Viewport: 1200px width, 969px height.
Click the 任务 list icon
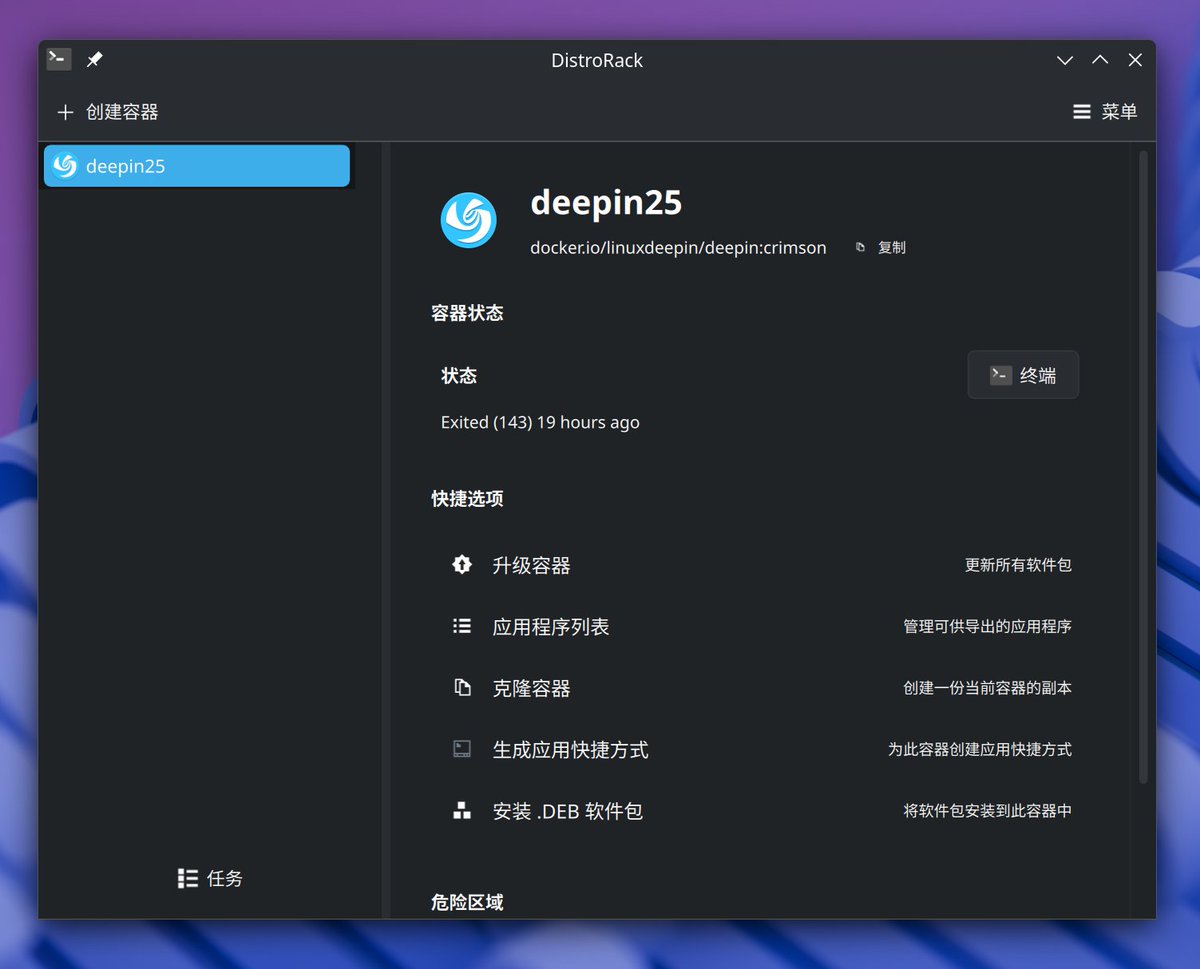click(187, 878)
